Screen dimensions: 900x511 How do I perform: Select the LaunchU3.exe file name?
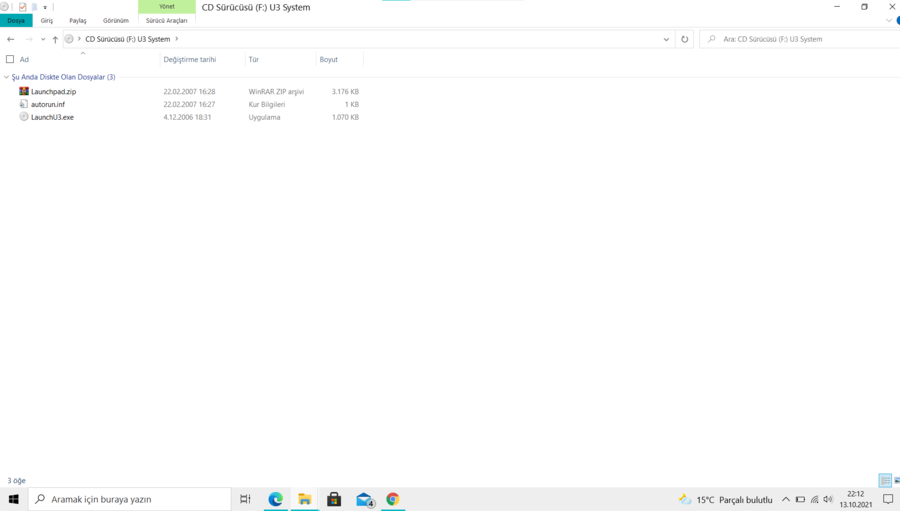pyautogui.click(x=52, y=117)
